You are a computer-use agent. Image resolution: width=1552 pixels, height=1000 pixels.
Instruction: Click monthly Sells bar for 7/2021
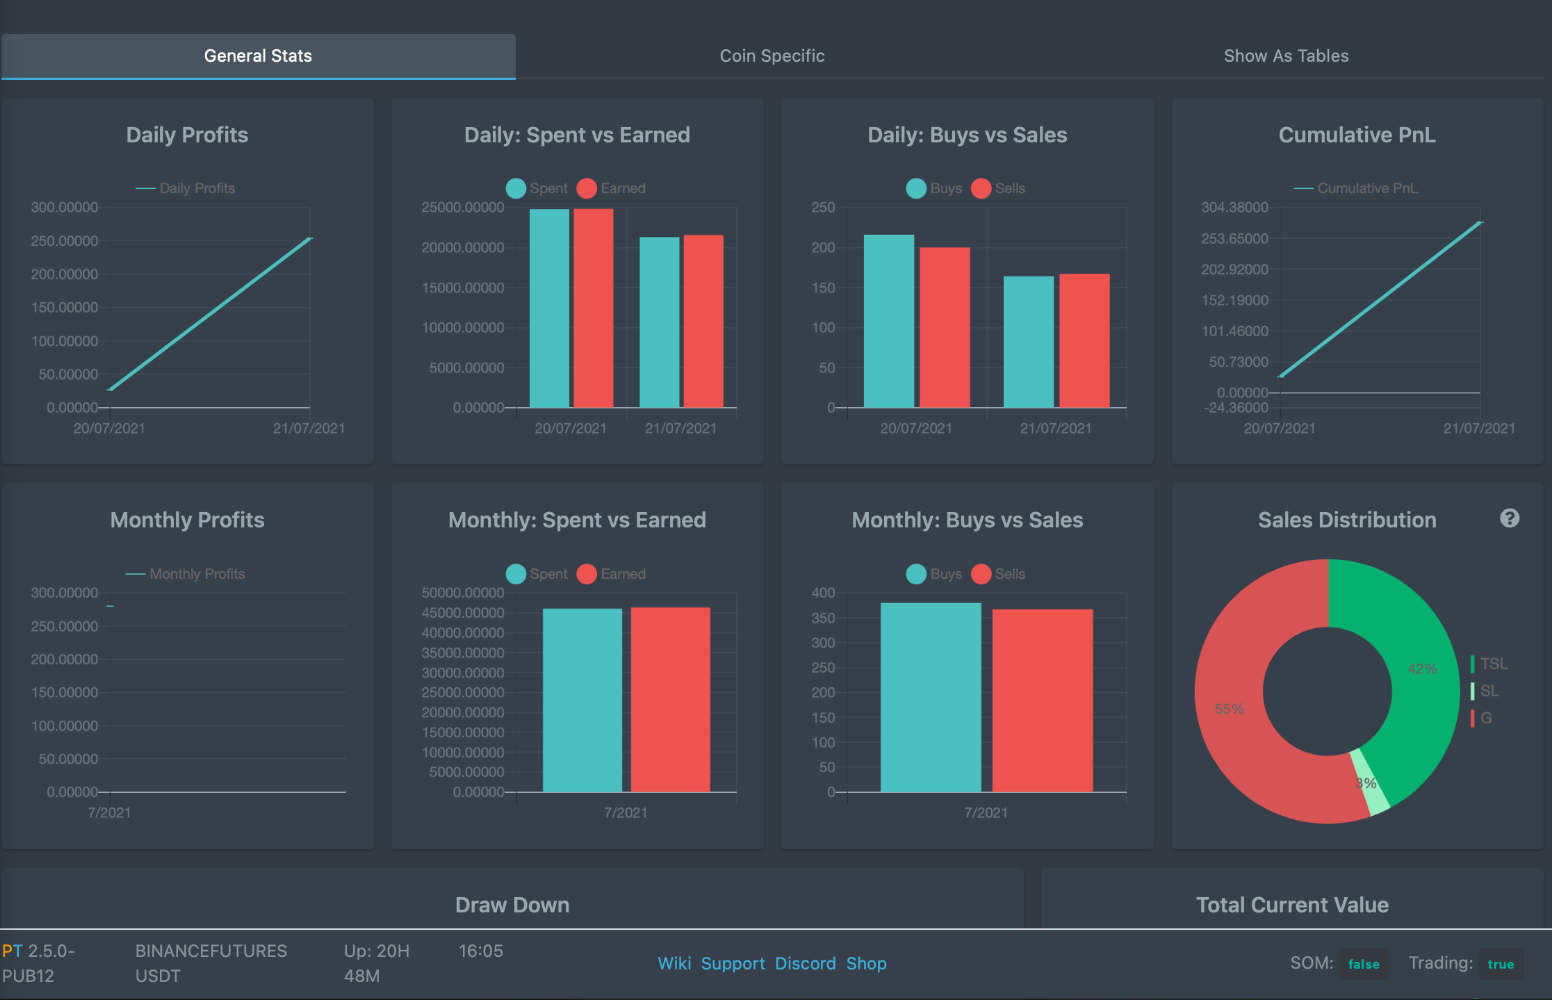tap(1043, 700)
